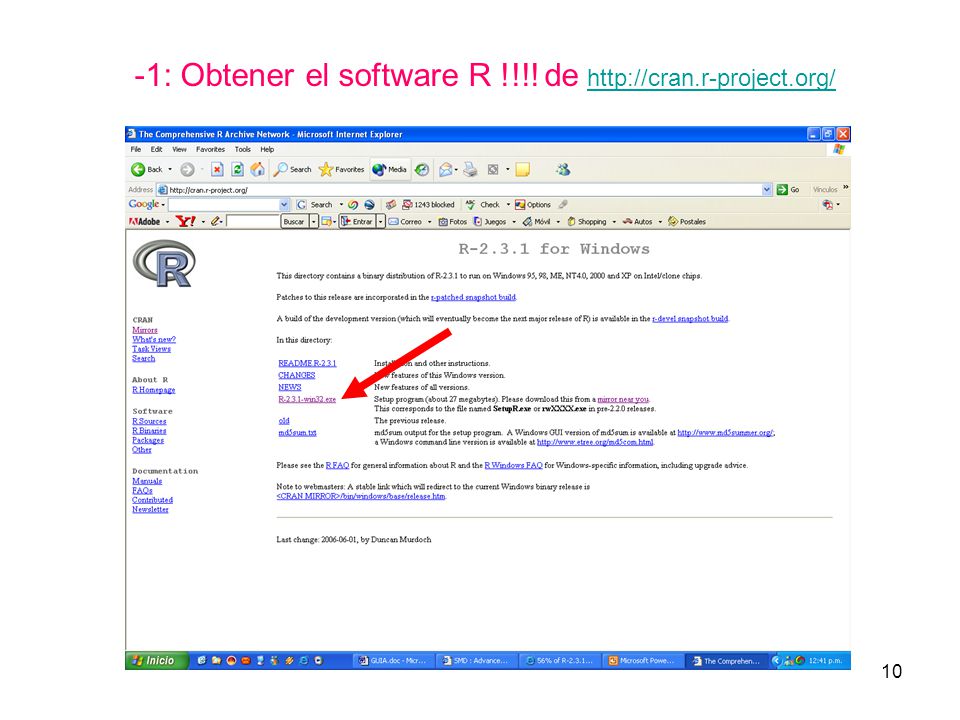Screen dimensions: 960x720
Task: Open the Tools menu
Action: pyautogui.click(x=242, y=149)
